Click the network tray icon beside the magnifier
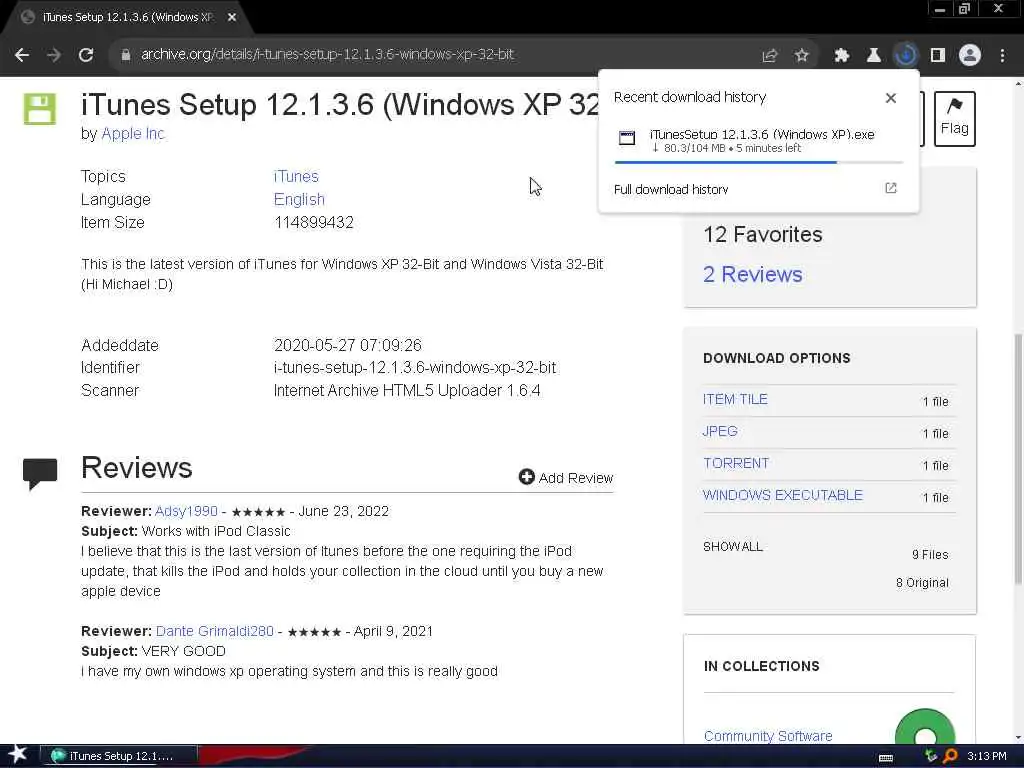 click(x=931, y=756)
